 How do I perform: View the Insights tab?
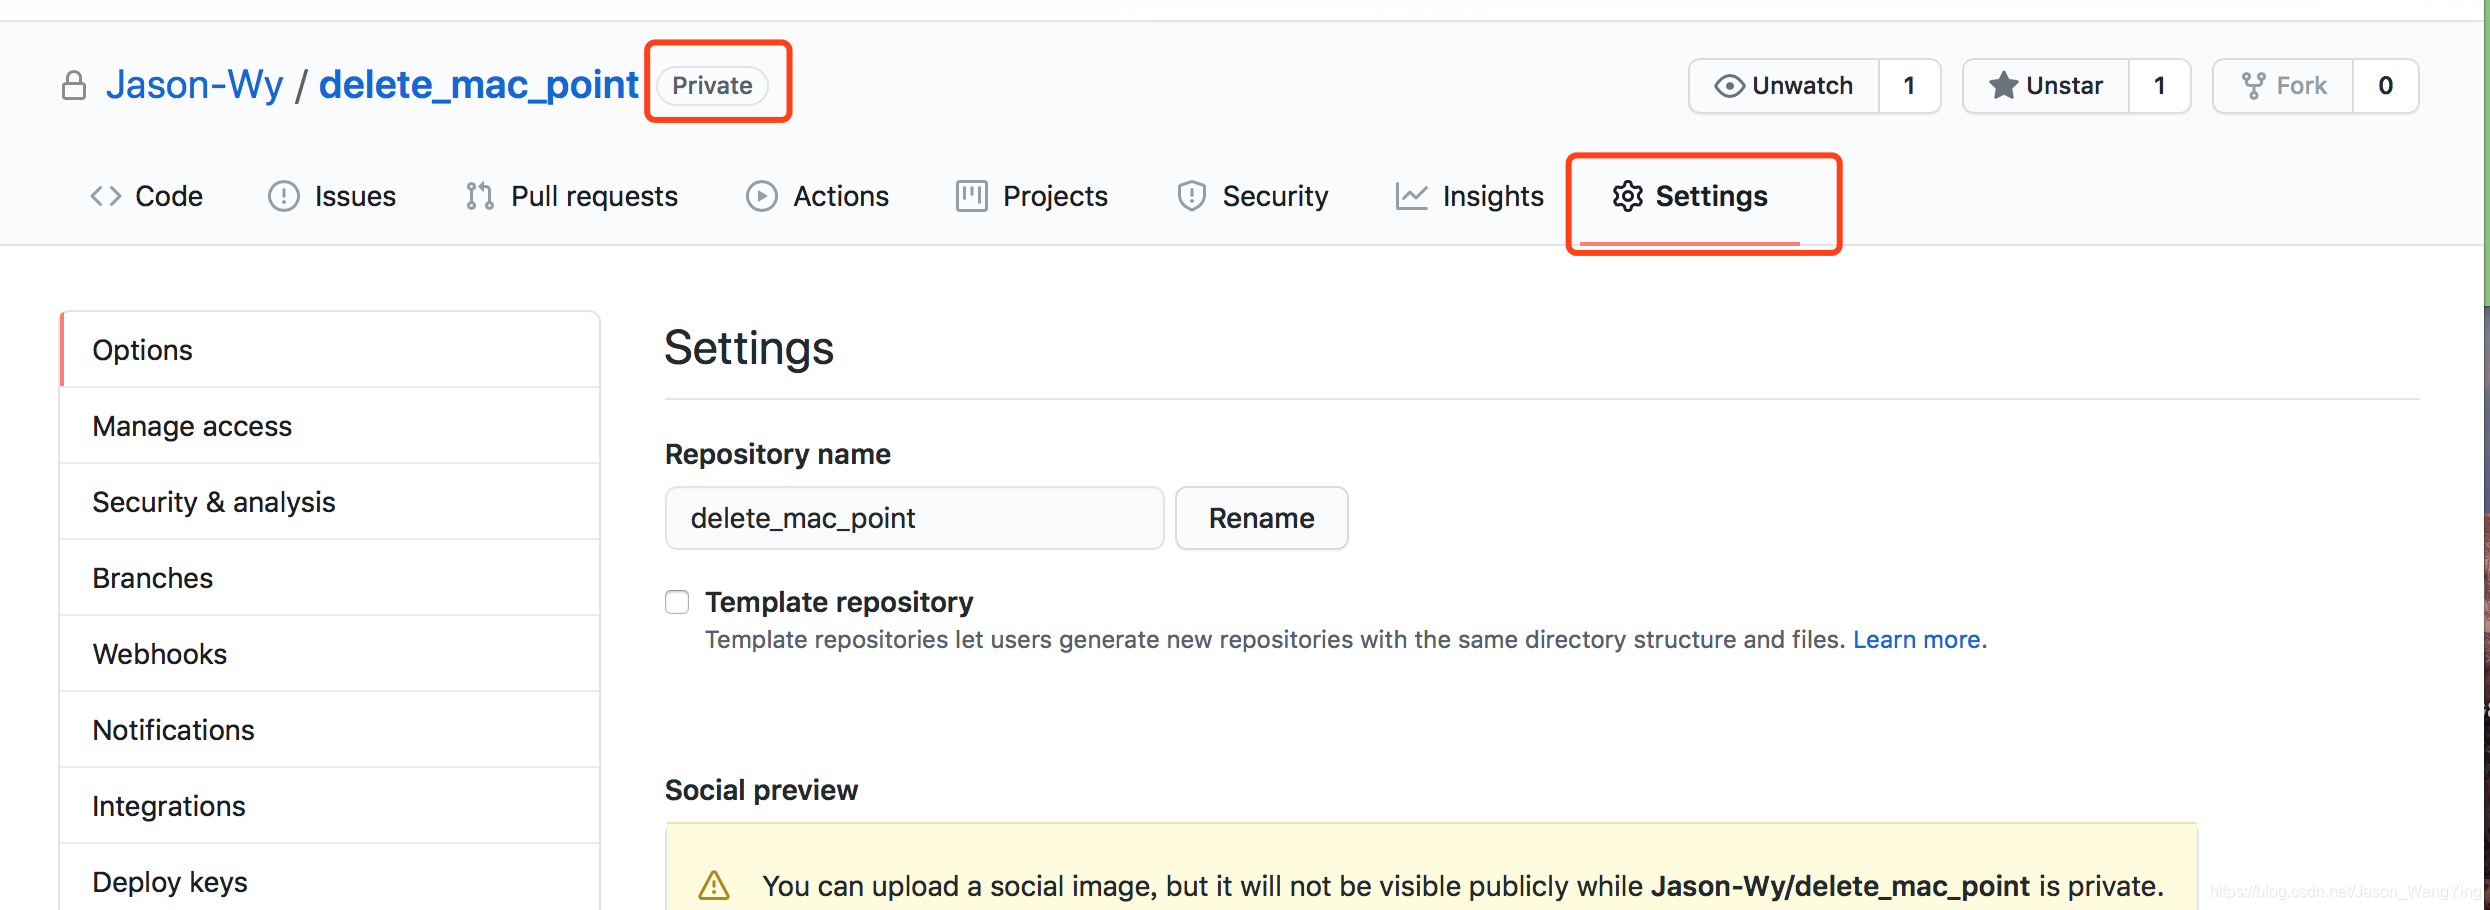pyautogui.click(x=1470, y=196)
